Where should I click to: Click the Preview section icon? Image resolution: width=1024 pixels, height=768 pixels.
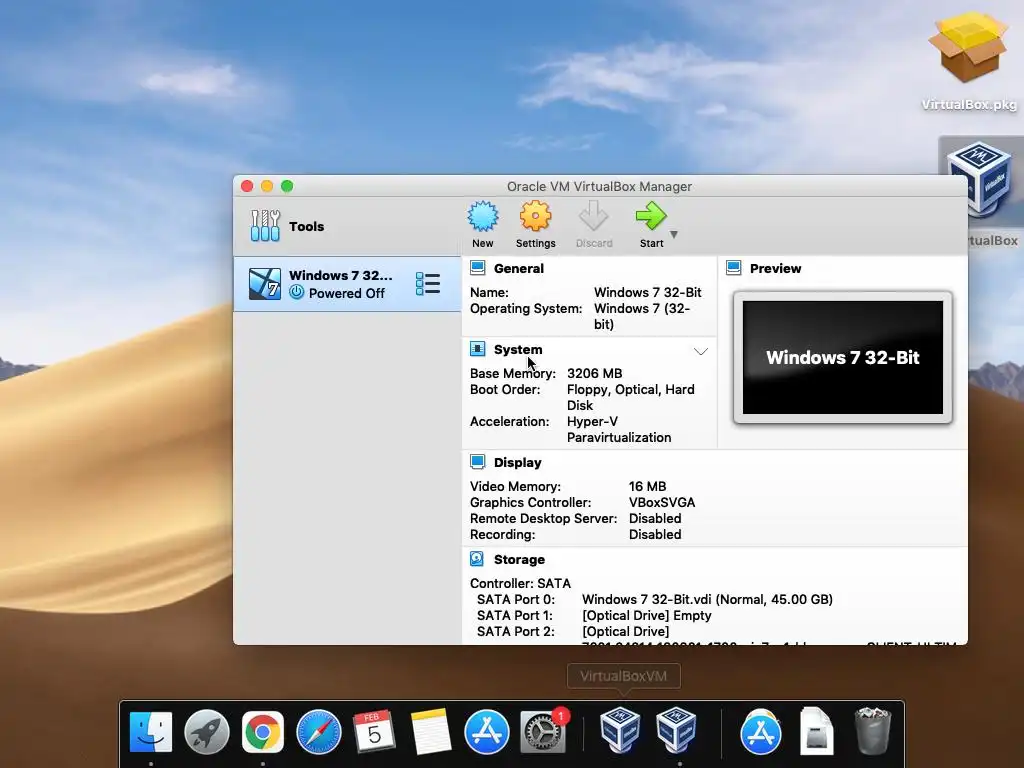[734, 268]
